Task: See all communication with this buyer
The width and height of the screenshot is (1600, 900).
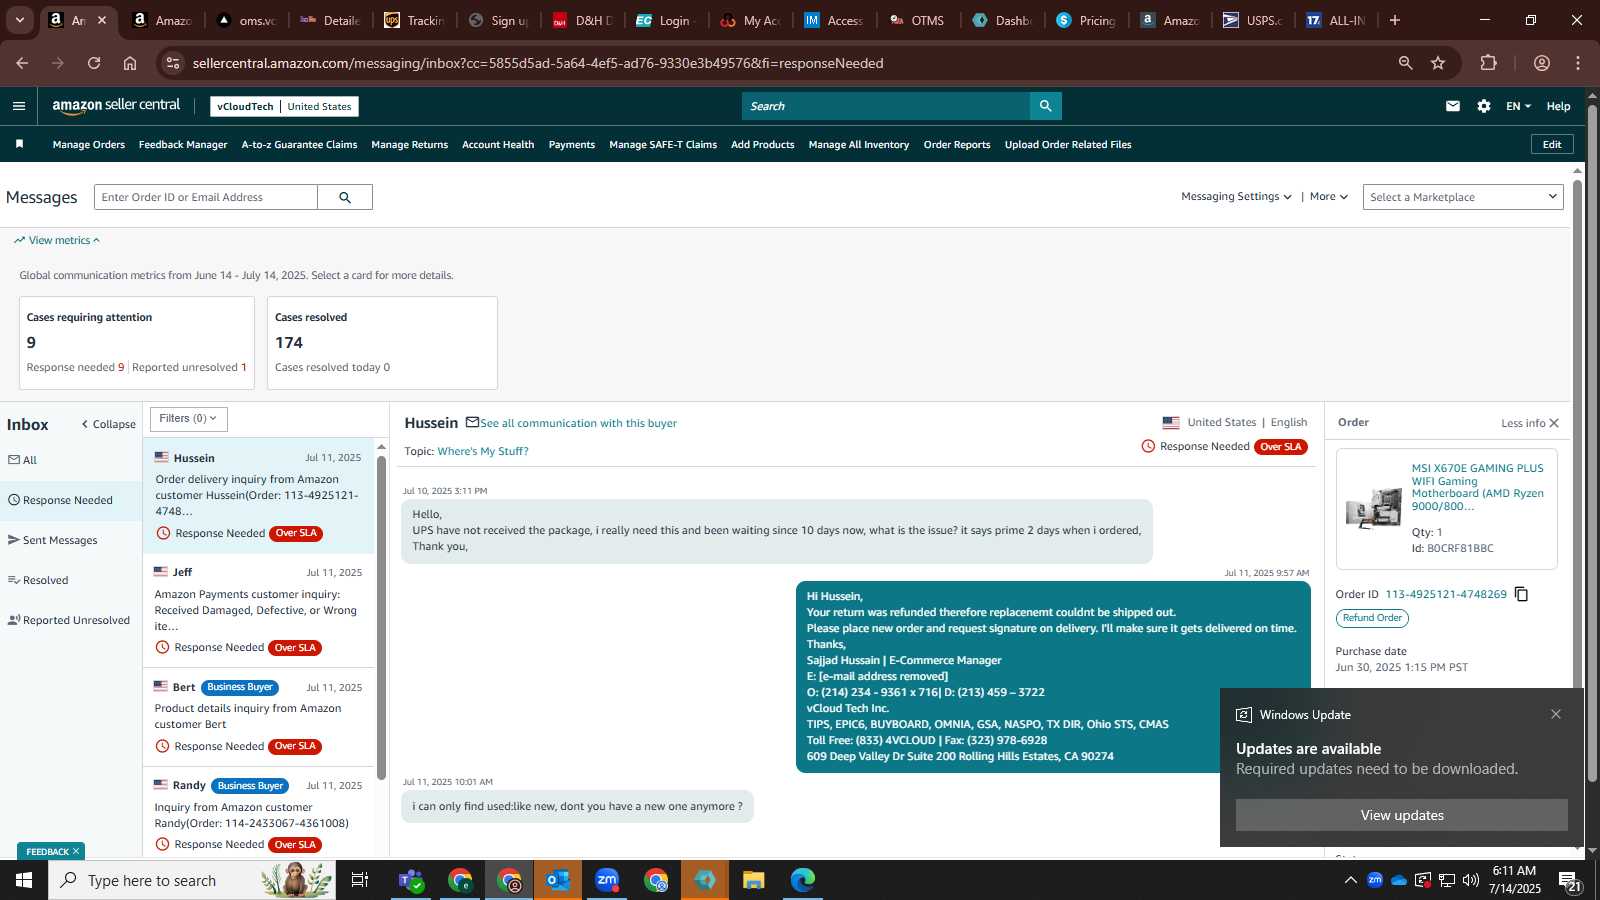Action: pyautogui.click(x=578, y=423)
